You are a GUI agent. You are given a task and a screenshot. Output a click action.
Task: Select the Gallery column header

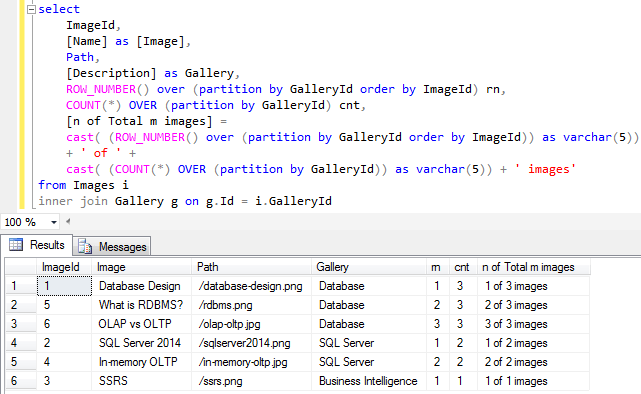click(369, 267)
